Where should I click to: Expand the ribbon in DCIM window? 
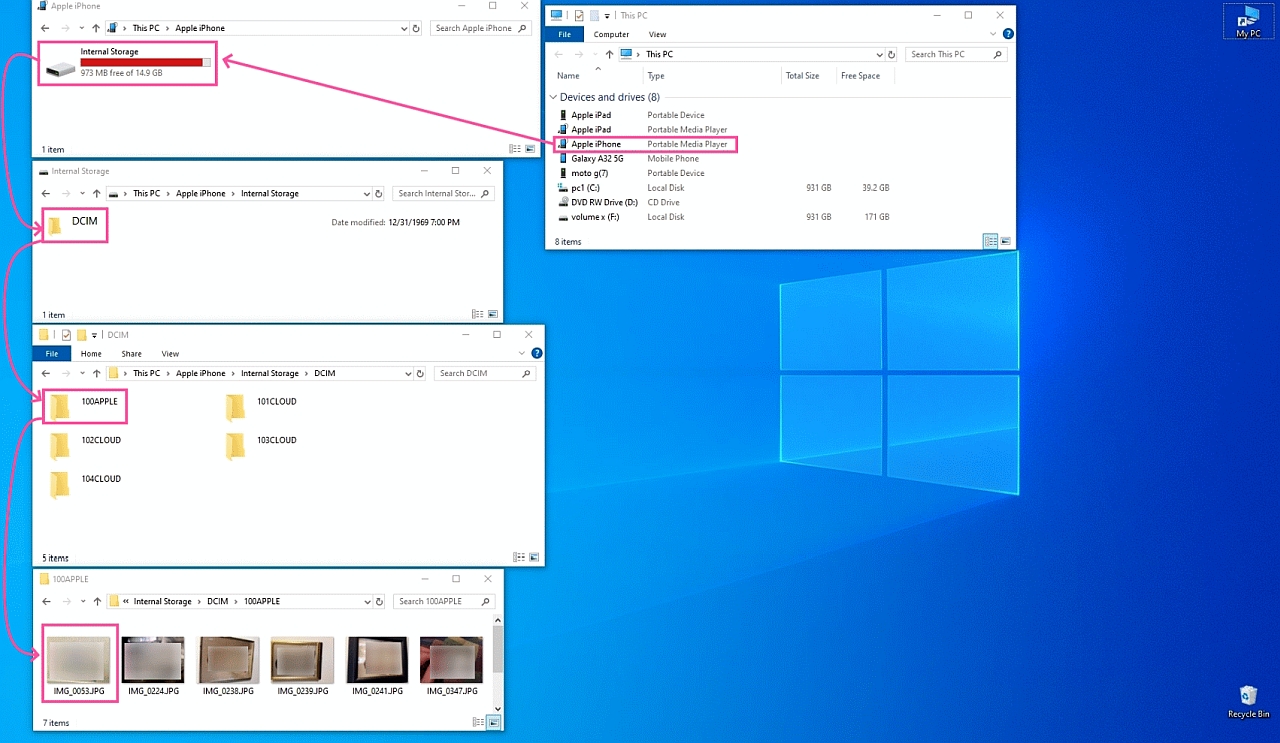tap(523, 353)
